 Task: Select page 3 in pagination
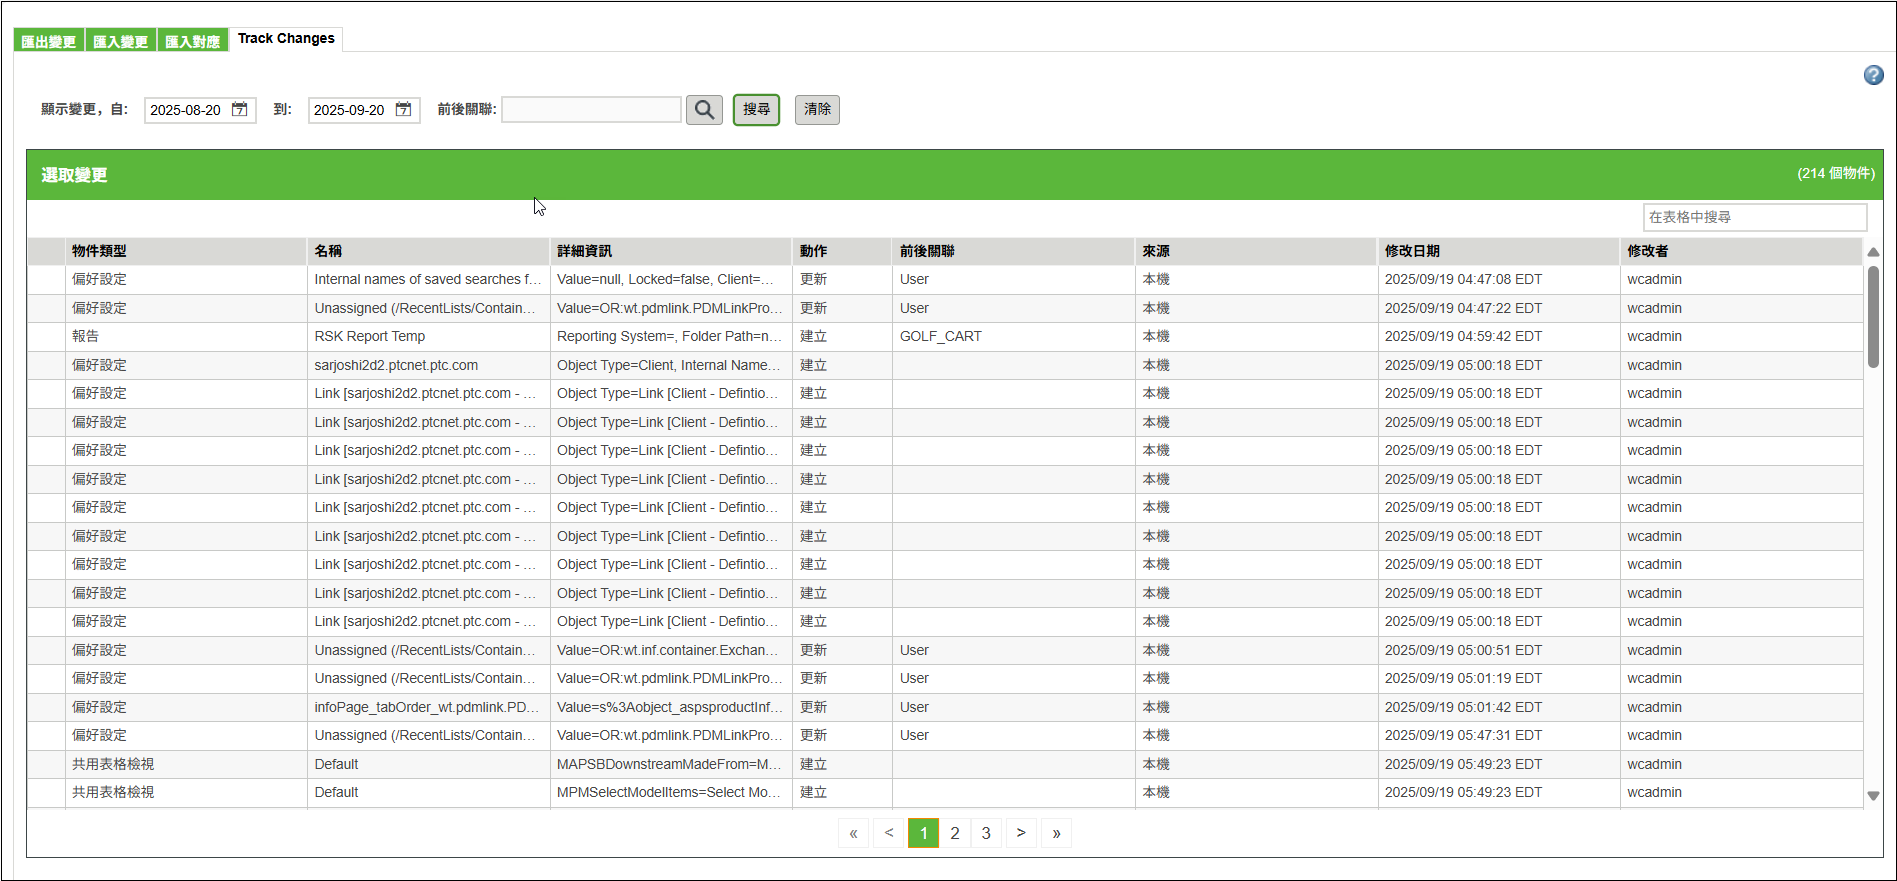986,833
